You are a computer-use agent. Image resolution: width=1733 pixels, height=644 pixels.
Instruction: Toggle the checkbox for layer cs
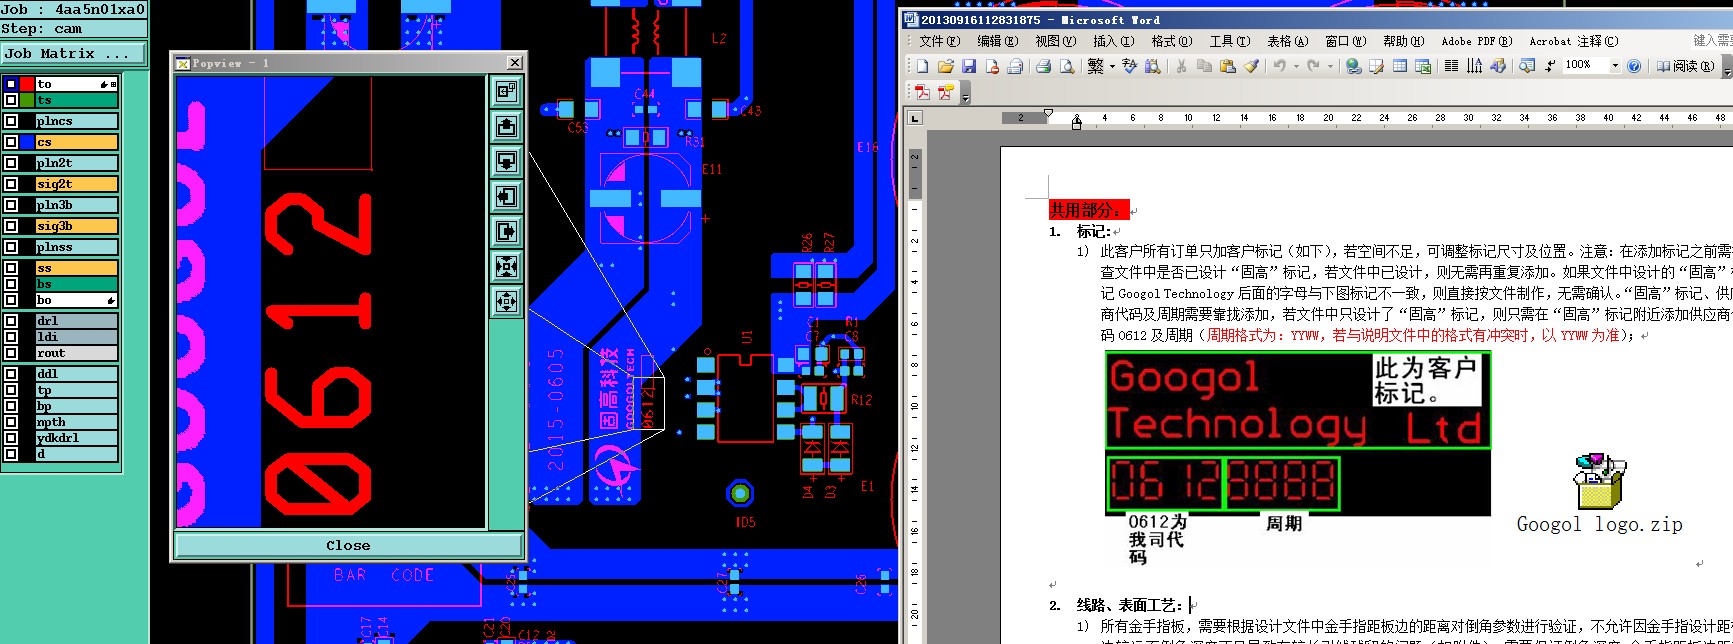[x=11, y=142]
